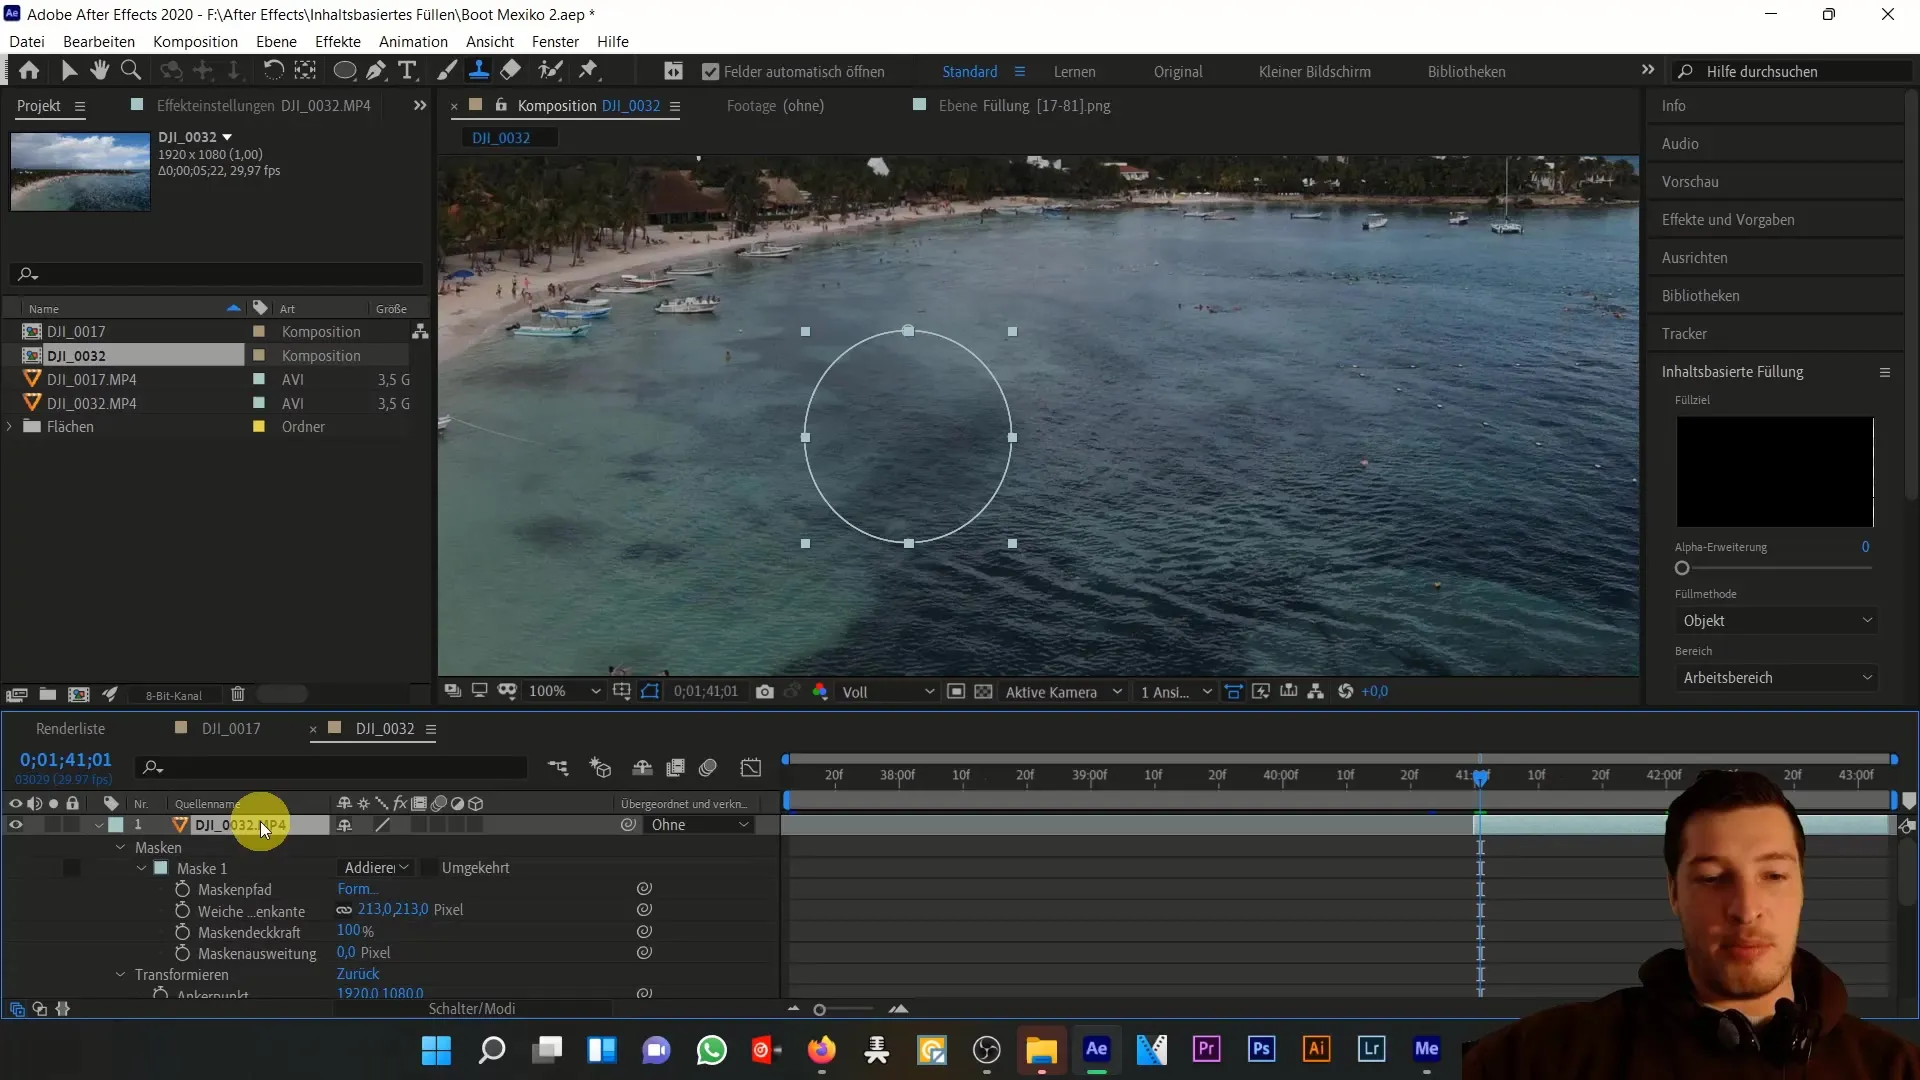Open the Animation menu
This screenshot has height=1080, width=1920.
click(413, 41)
